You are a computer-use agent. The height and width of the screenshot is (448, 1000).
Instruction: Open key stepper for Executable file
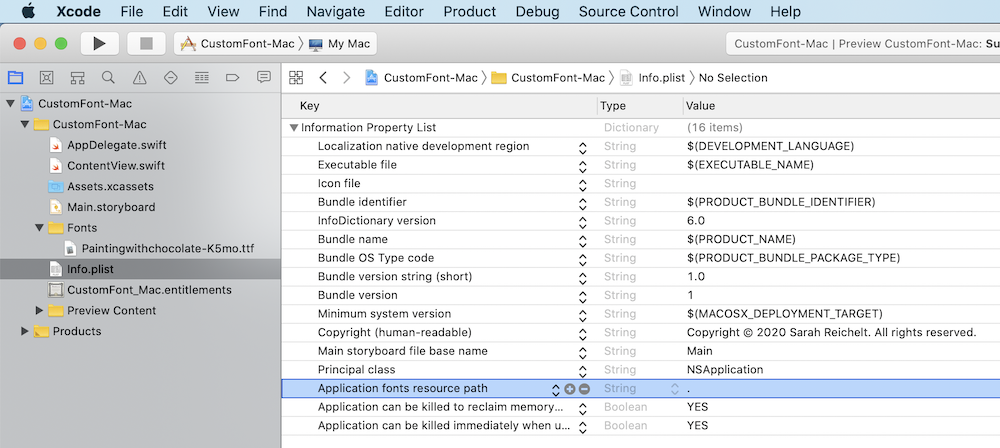click(x=582, y=165)
